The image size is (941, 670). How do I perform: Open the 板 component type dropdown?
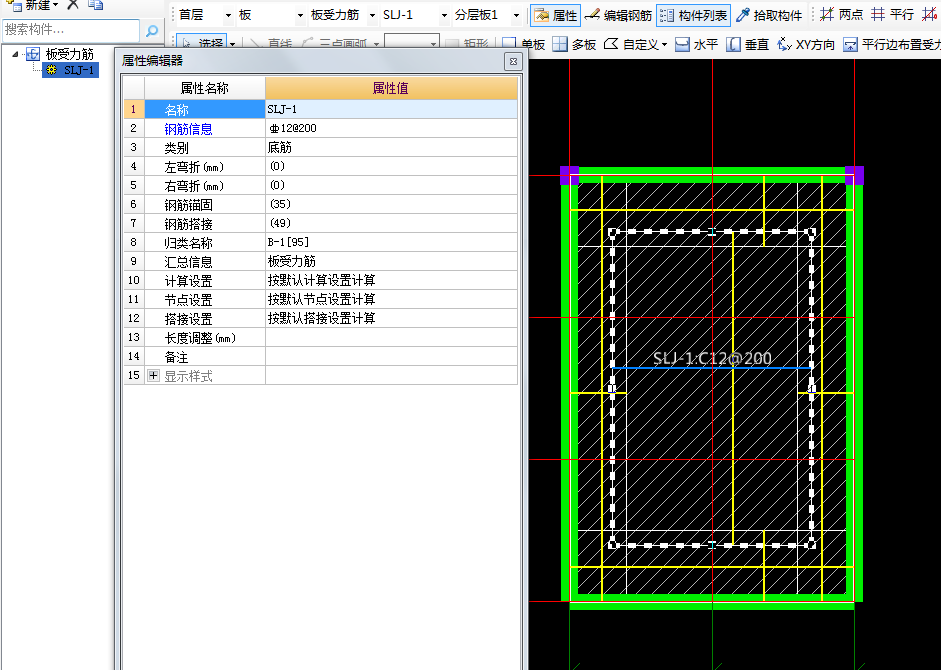(300, 16)
